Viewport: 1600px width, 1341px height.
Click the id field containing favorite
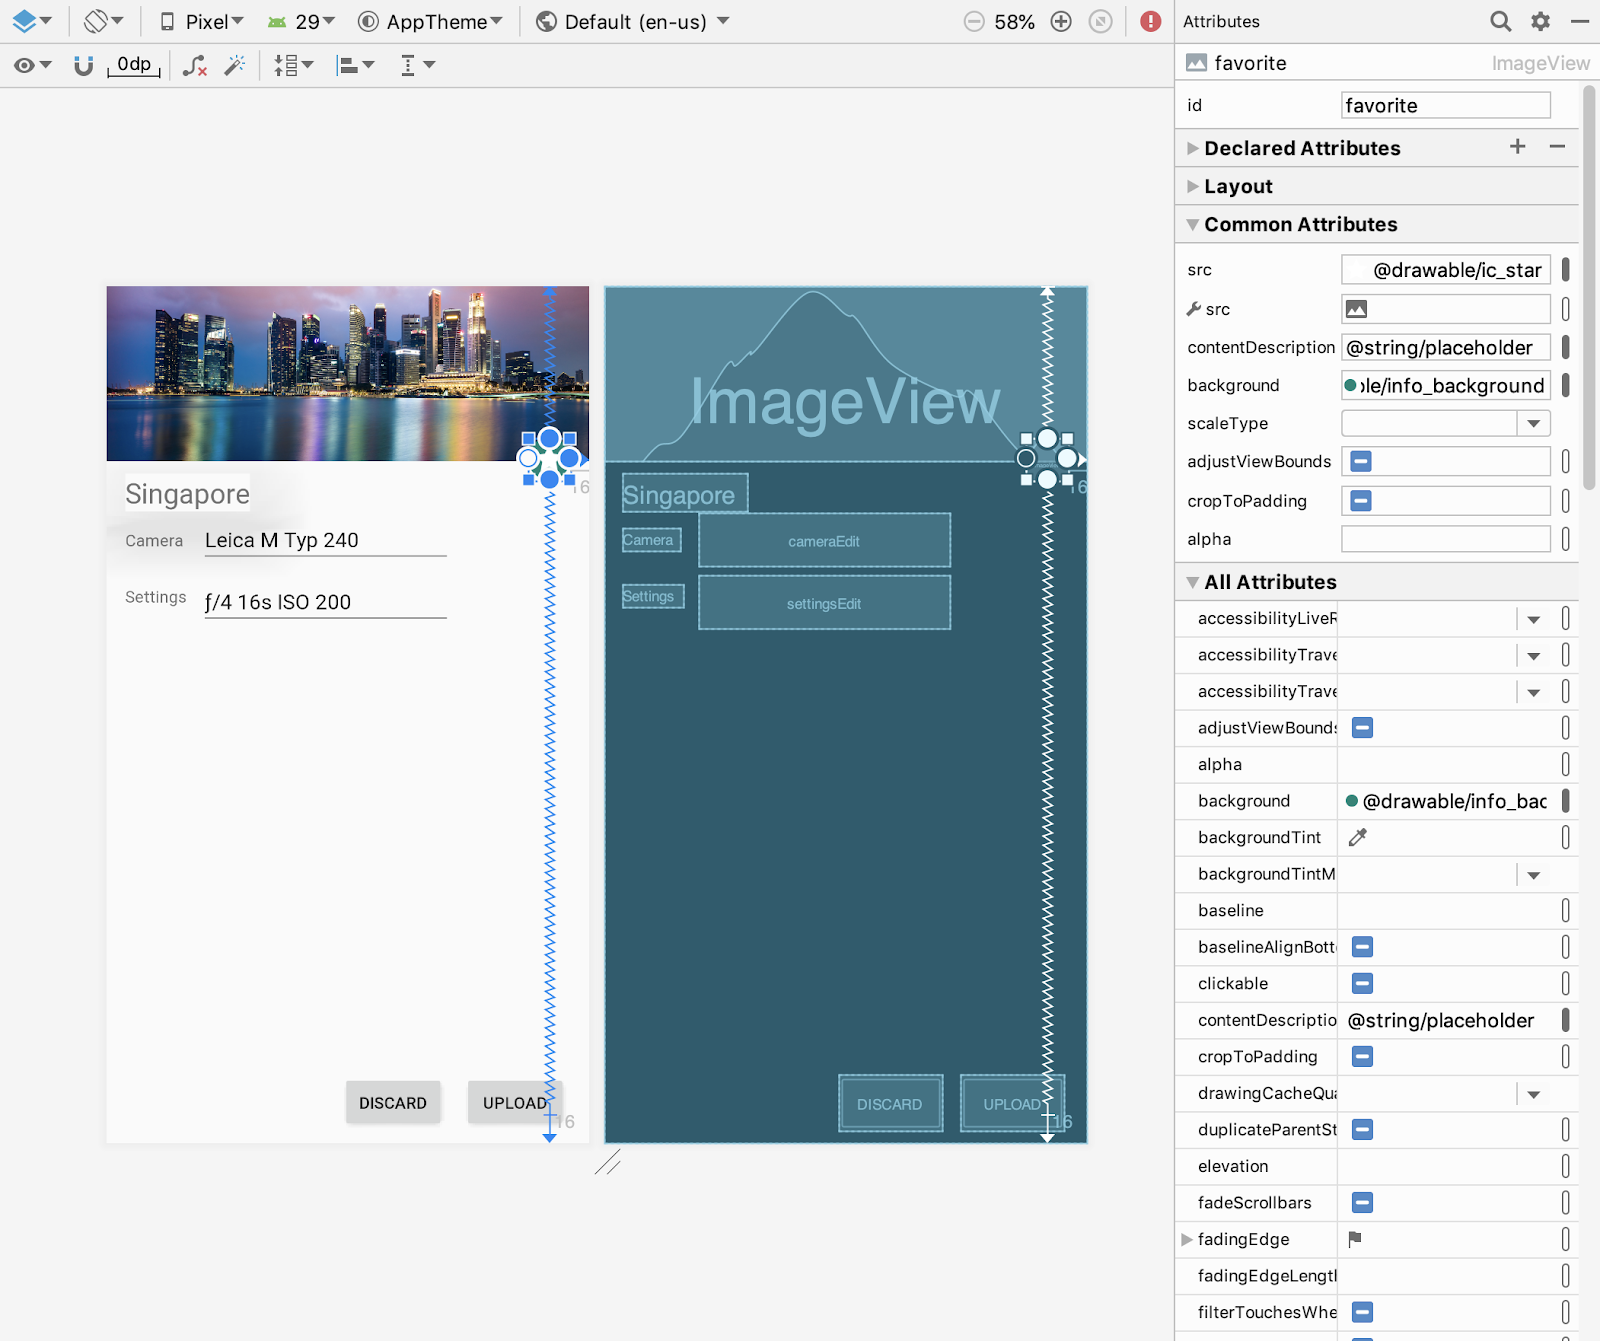click(1445, 106)
